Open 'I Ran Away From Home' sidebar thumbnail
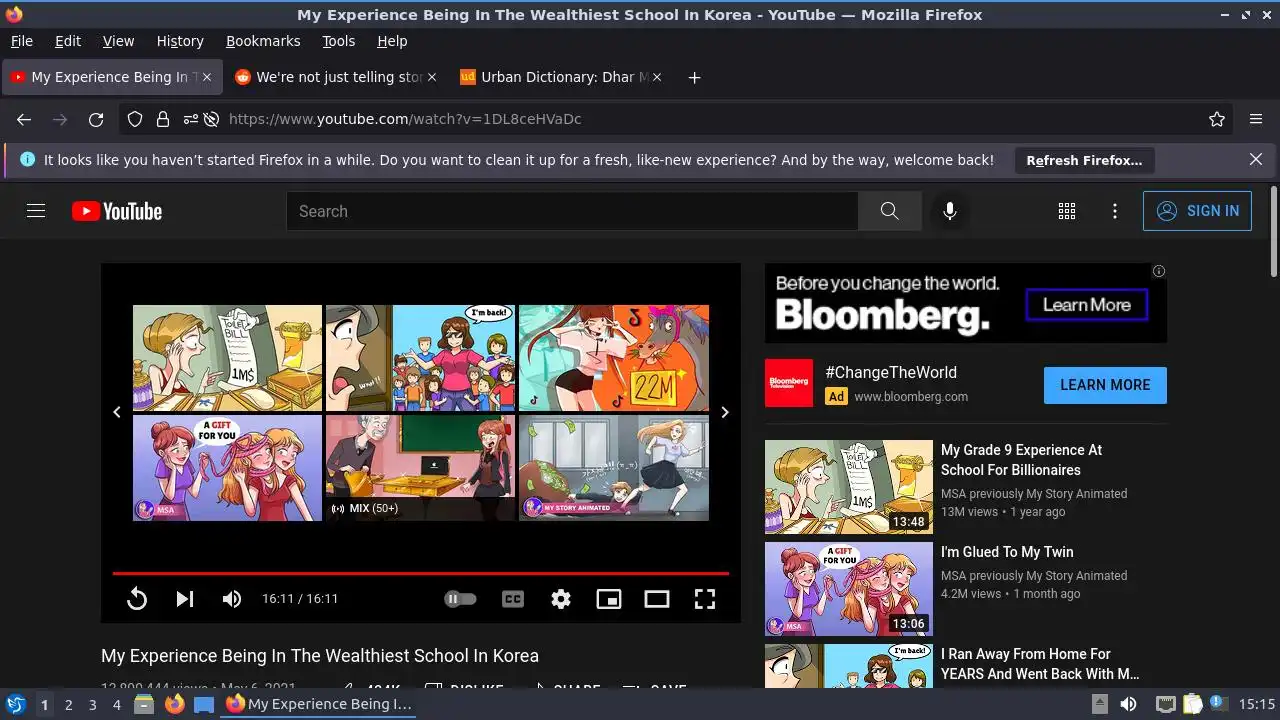 point(849,665)
